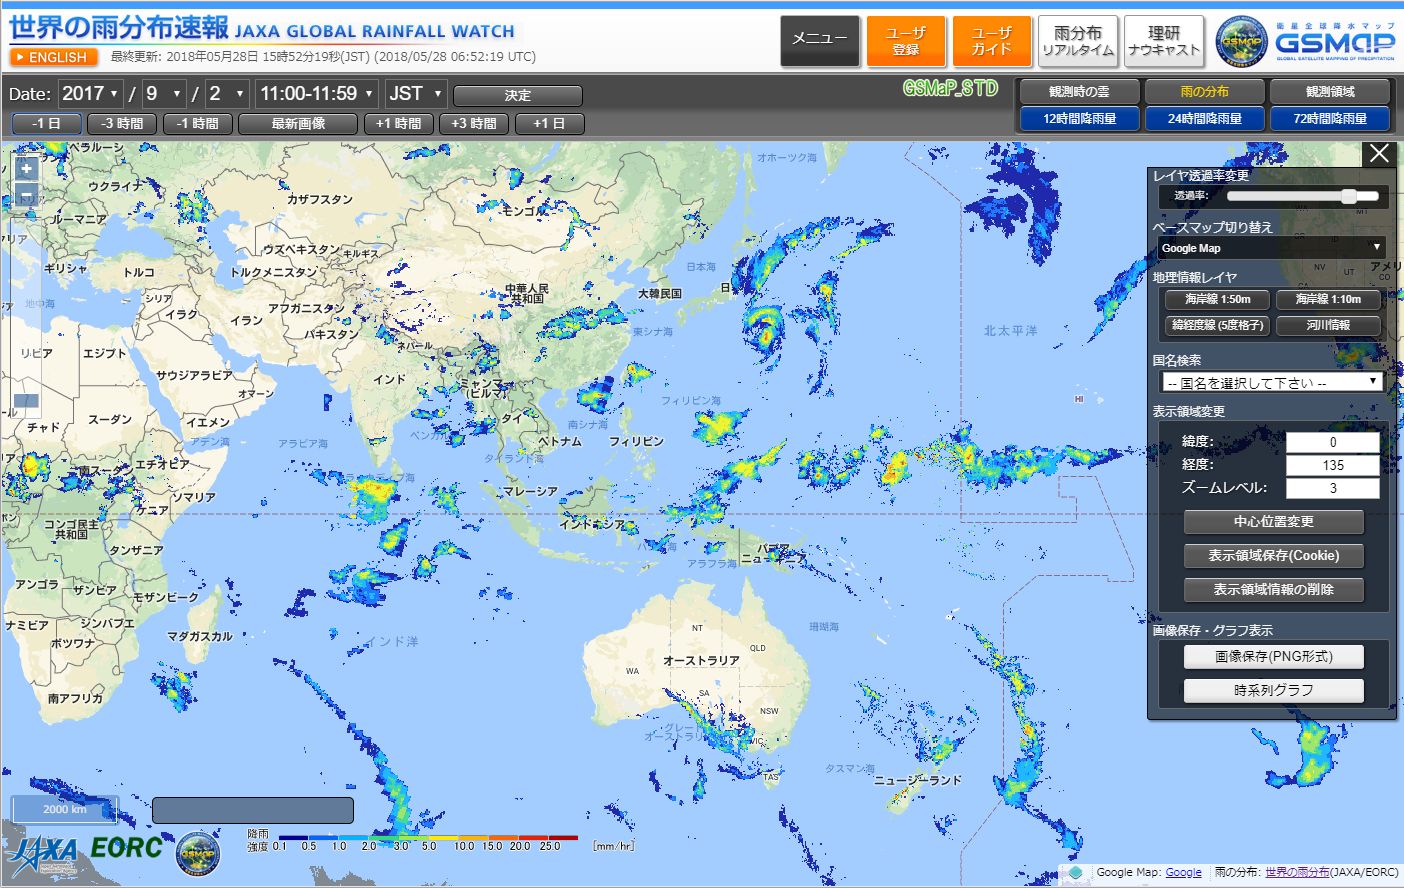Click the EORC logo text
Screen dimensions: 1404x888
tap(127, 847)
